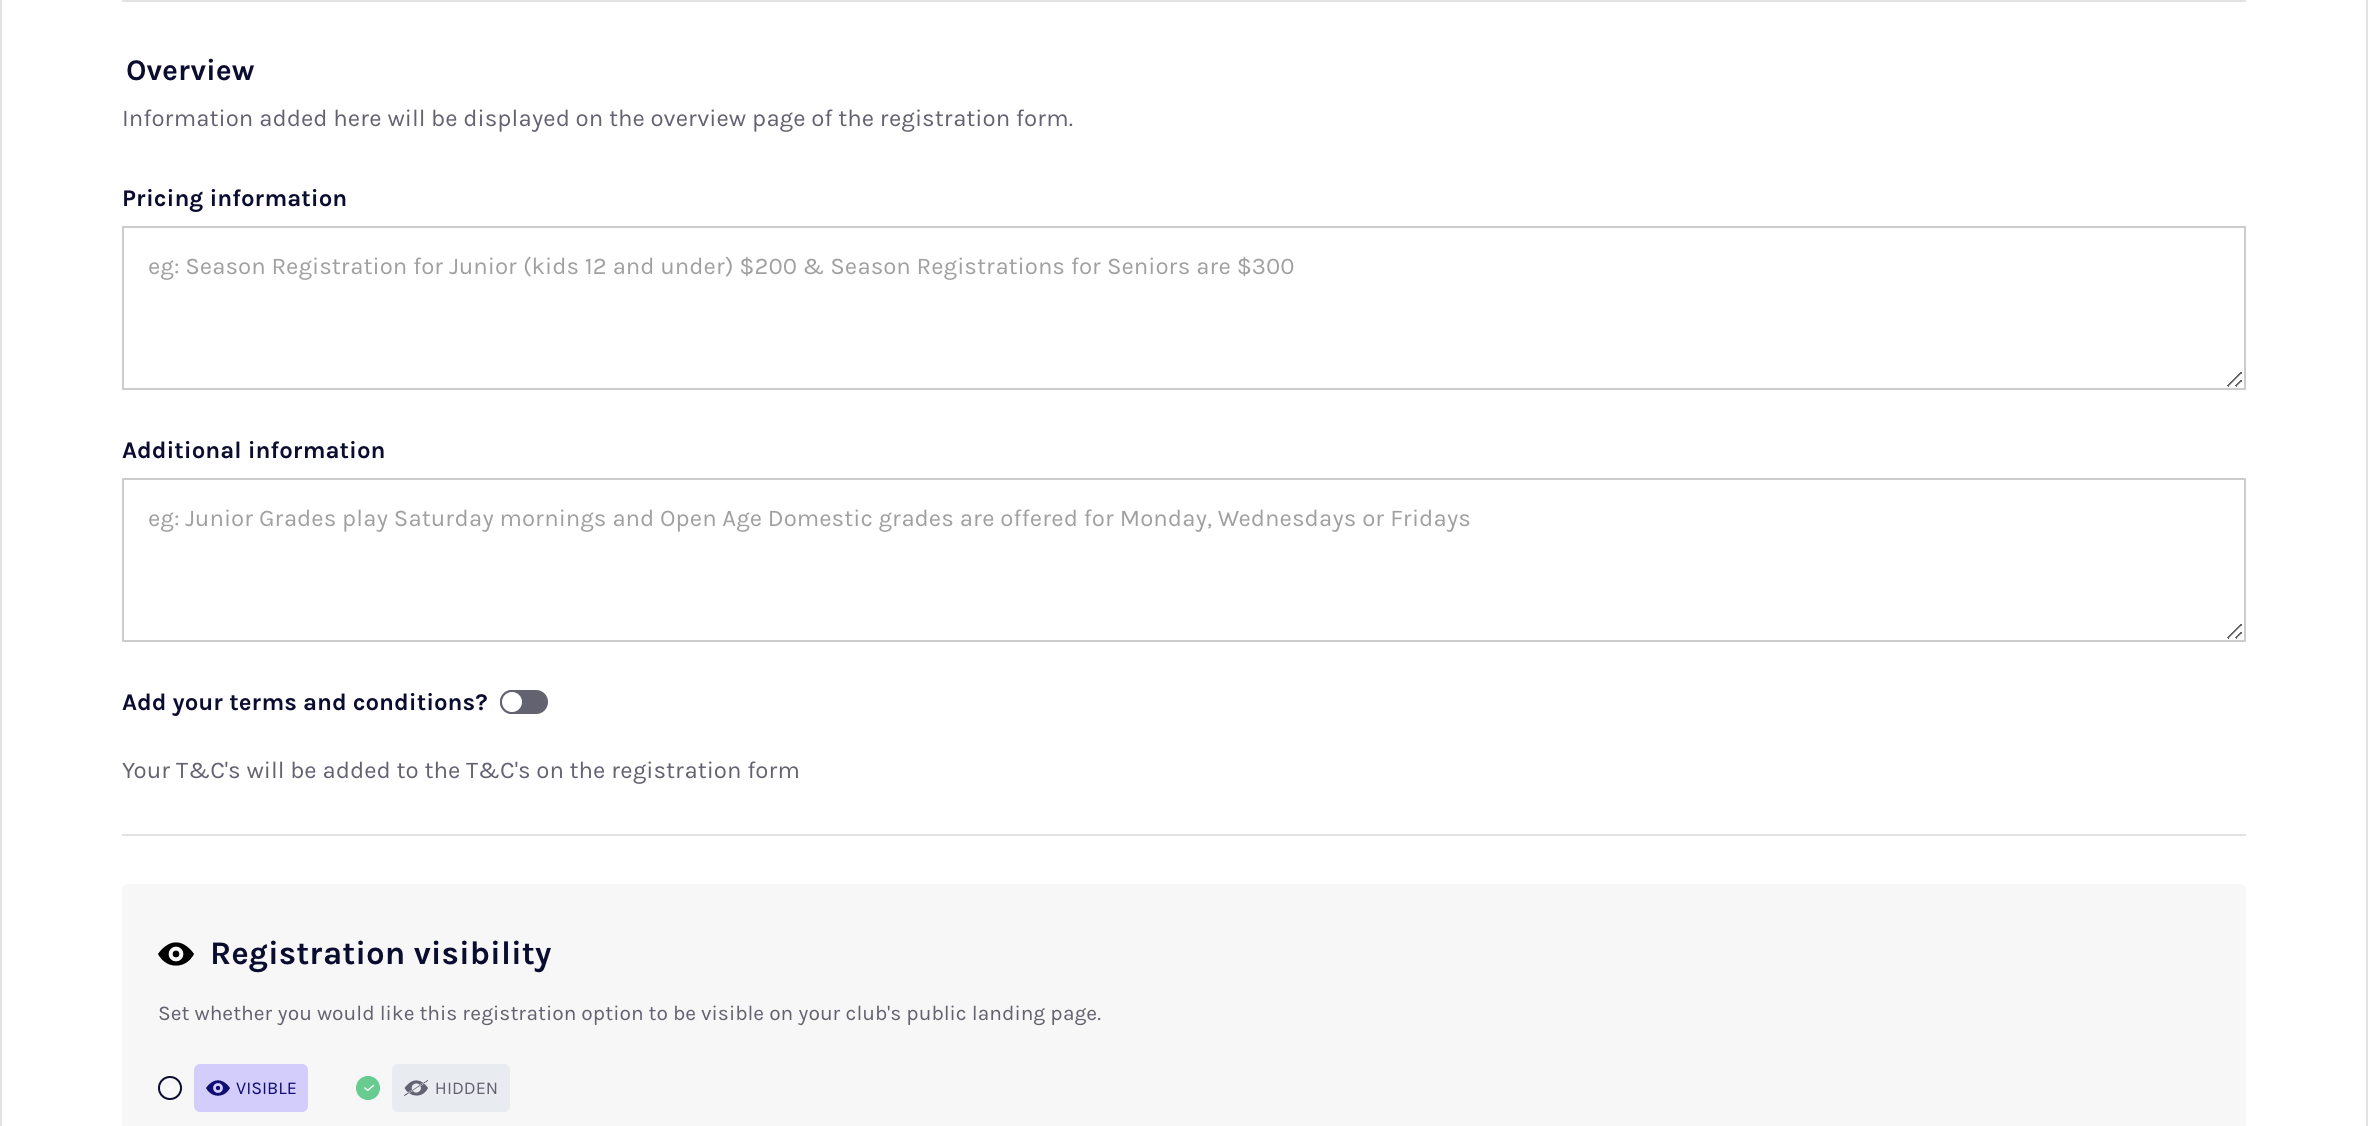Enable the terms and conditions toggle

[x=524, y=702]
